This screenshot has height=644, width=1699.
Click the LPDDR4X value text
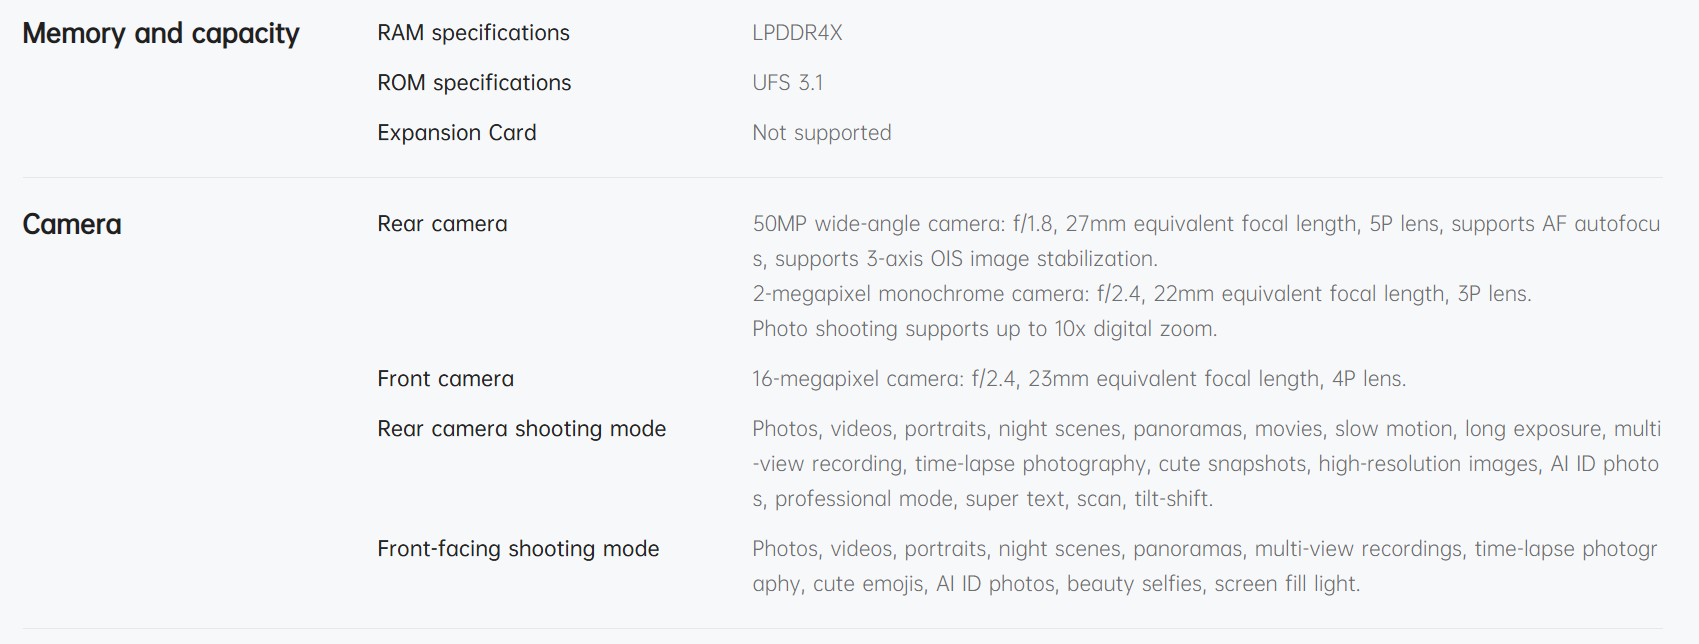pos(797,33)
